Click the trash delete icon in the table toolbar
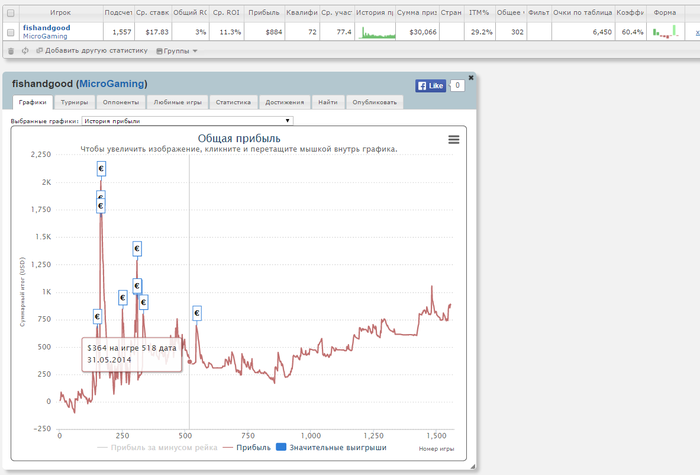Viewport: 700px width, 475px height. click(11, 51)
